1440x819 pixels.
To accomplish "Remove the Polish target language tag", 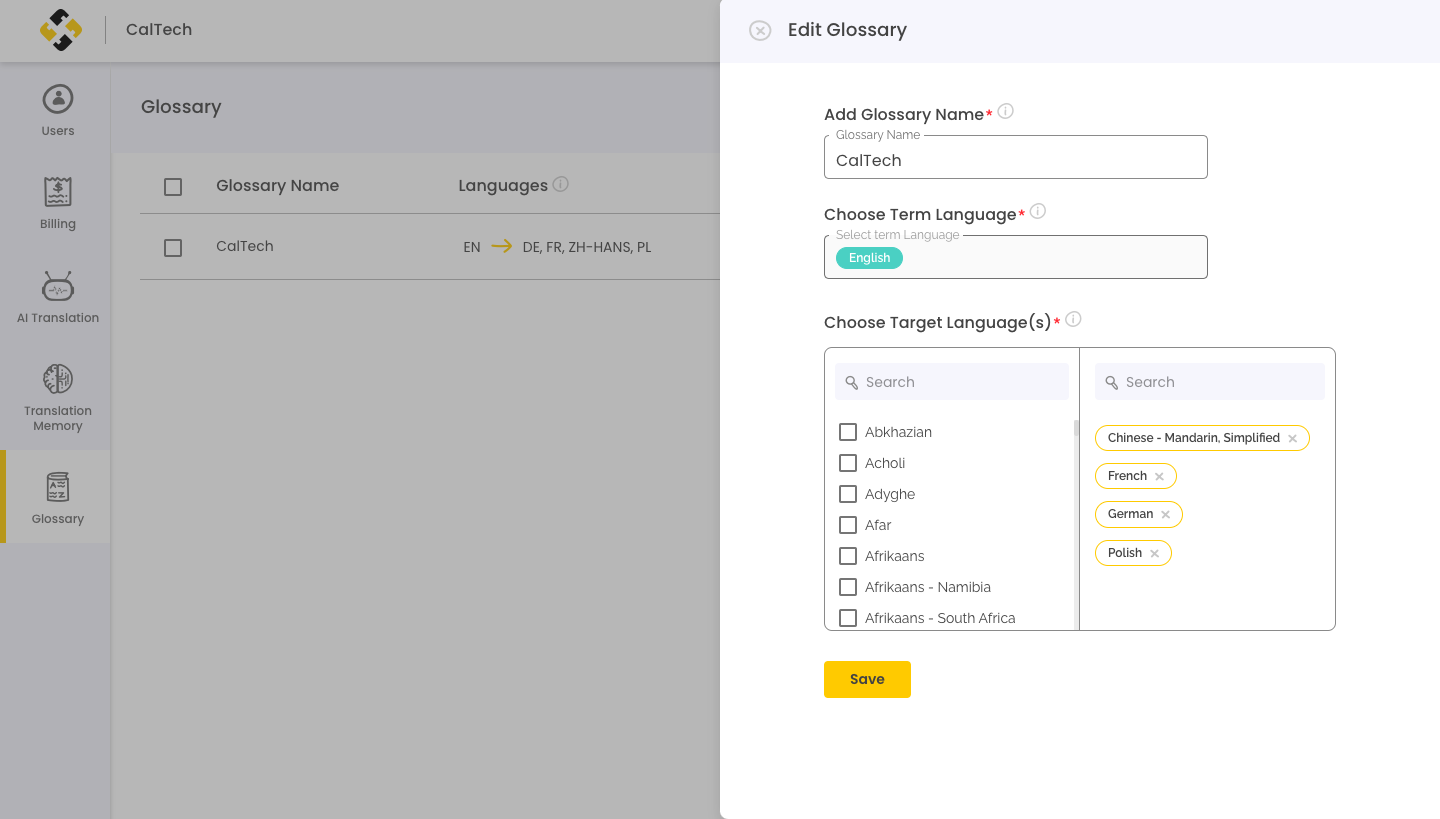I will (x=1154, y=553).
